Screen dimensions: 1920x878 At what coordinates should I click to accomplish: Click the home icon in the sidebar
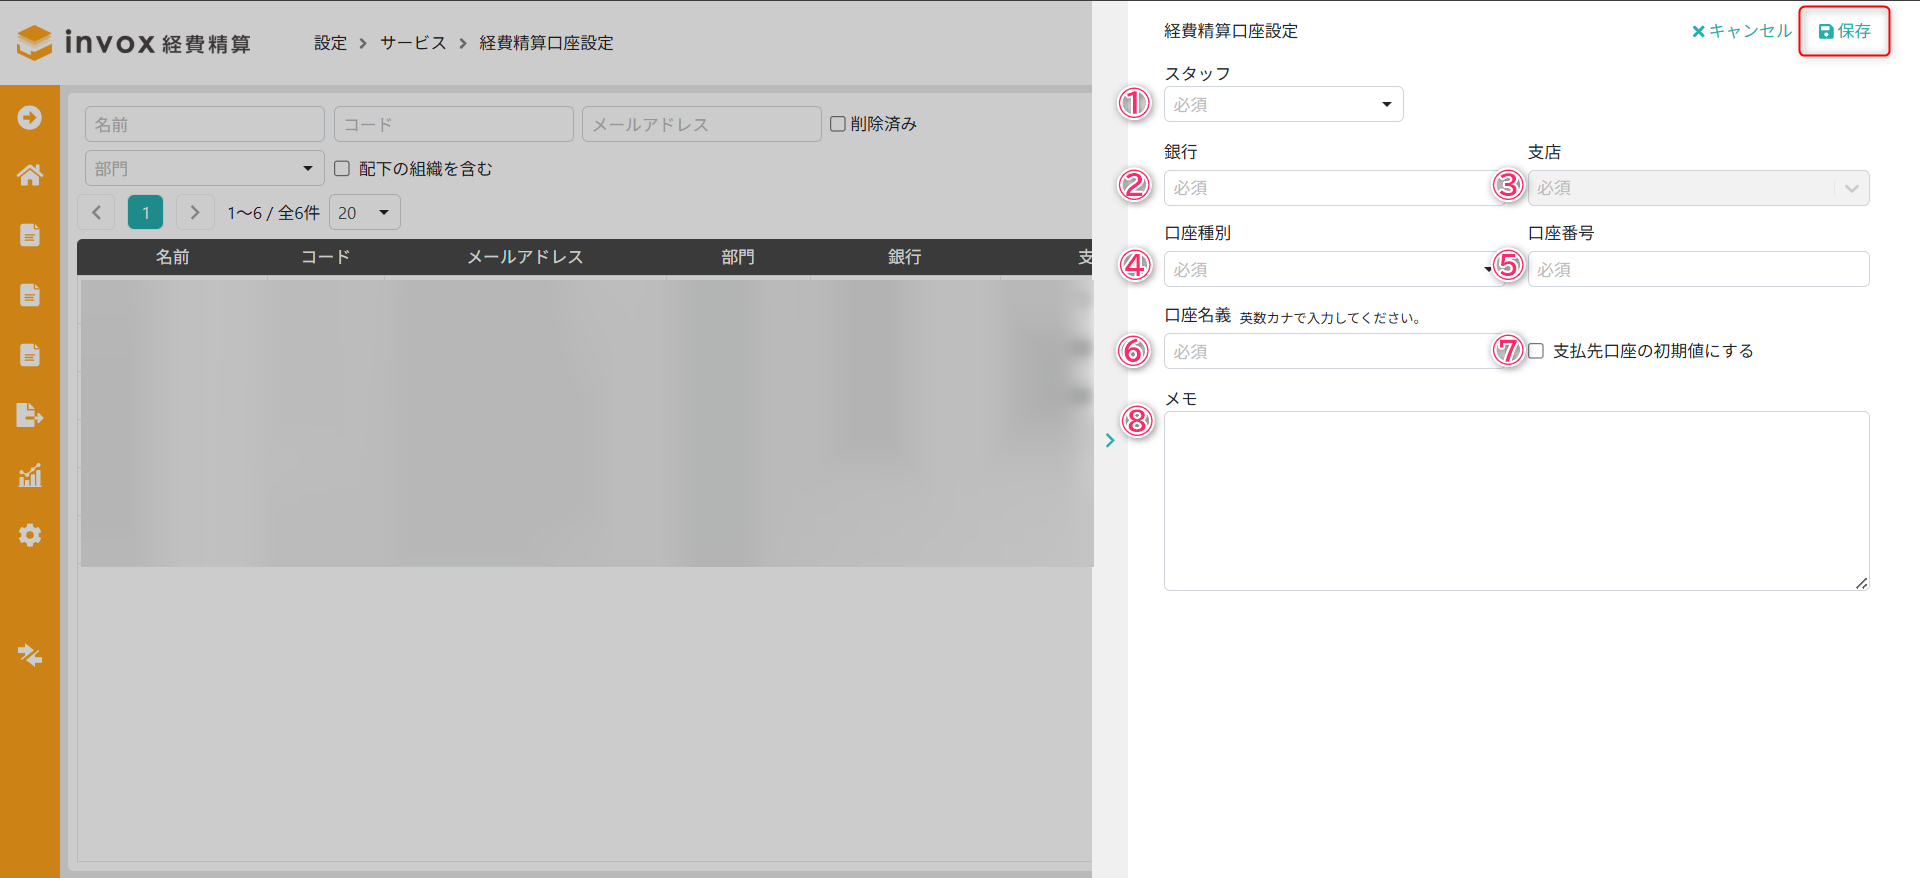[x=30, y=176]
